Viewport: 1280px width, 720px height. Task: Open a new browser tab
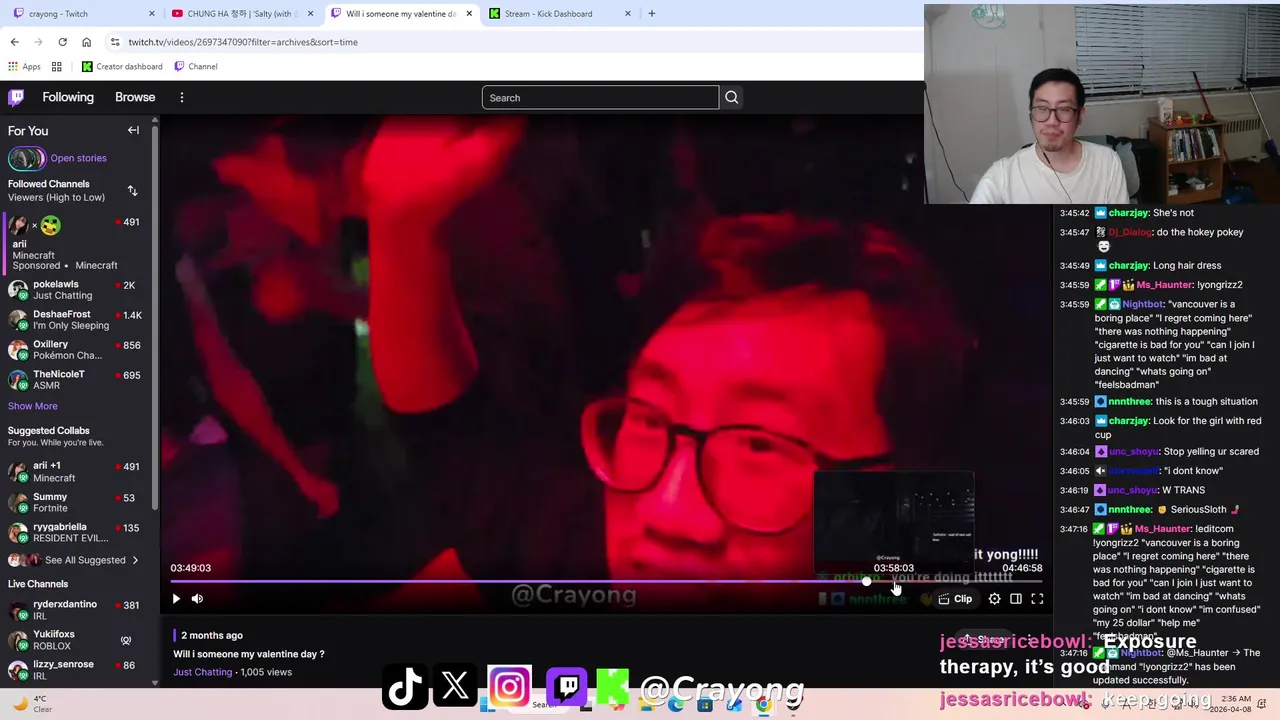tap(652, 13)
